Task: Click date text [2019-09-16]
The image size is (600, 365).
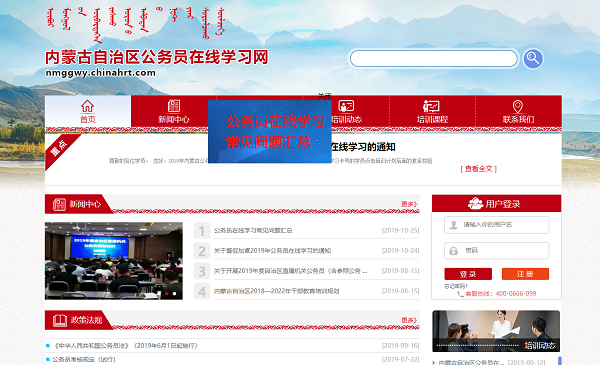Action: (x=400, y=345)
